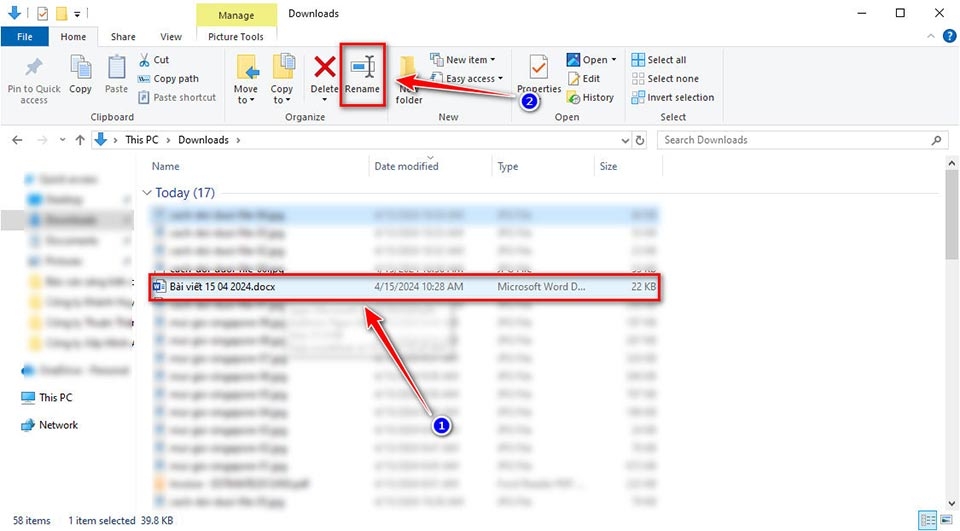Collapse the ribbon with the chevron
The height and width of the screenshot is (531, 960).
click(x=931, y=37)
